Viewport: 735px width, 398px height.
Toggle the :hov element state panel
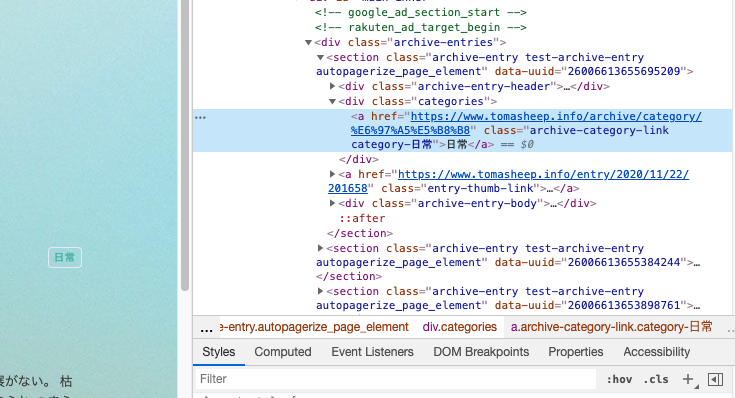click(619, 380)
